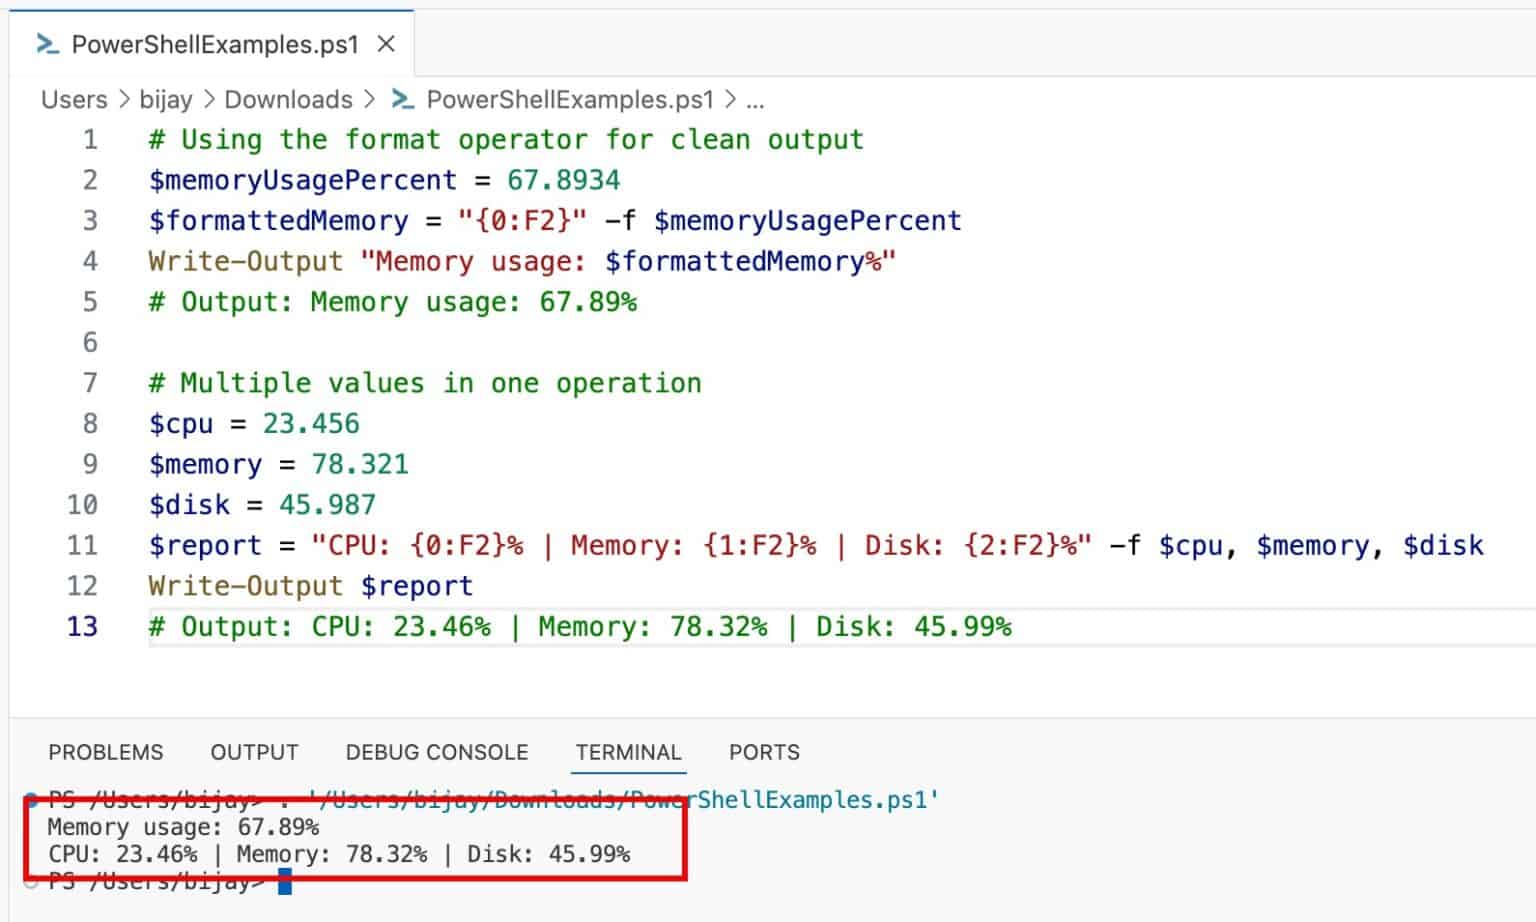Click the breadcrumb ellipsis symbol entry
This screenshot has width=1536, height=922.
pyautogui.click(x=755, y=100)
